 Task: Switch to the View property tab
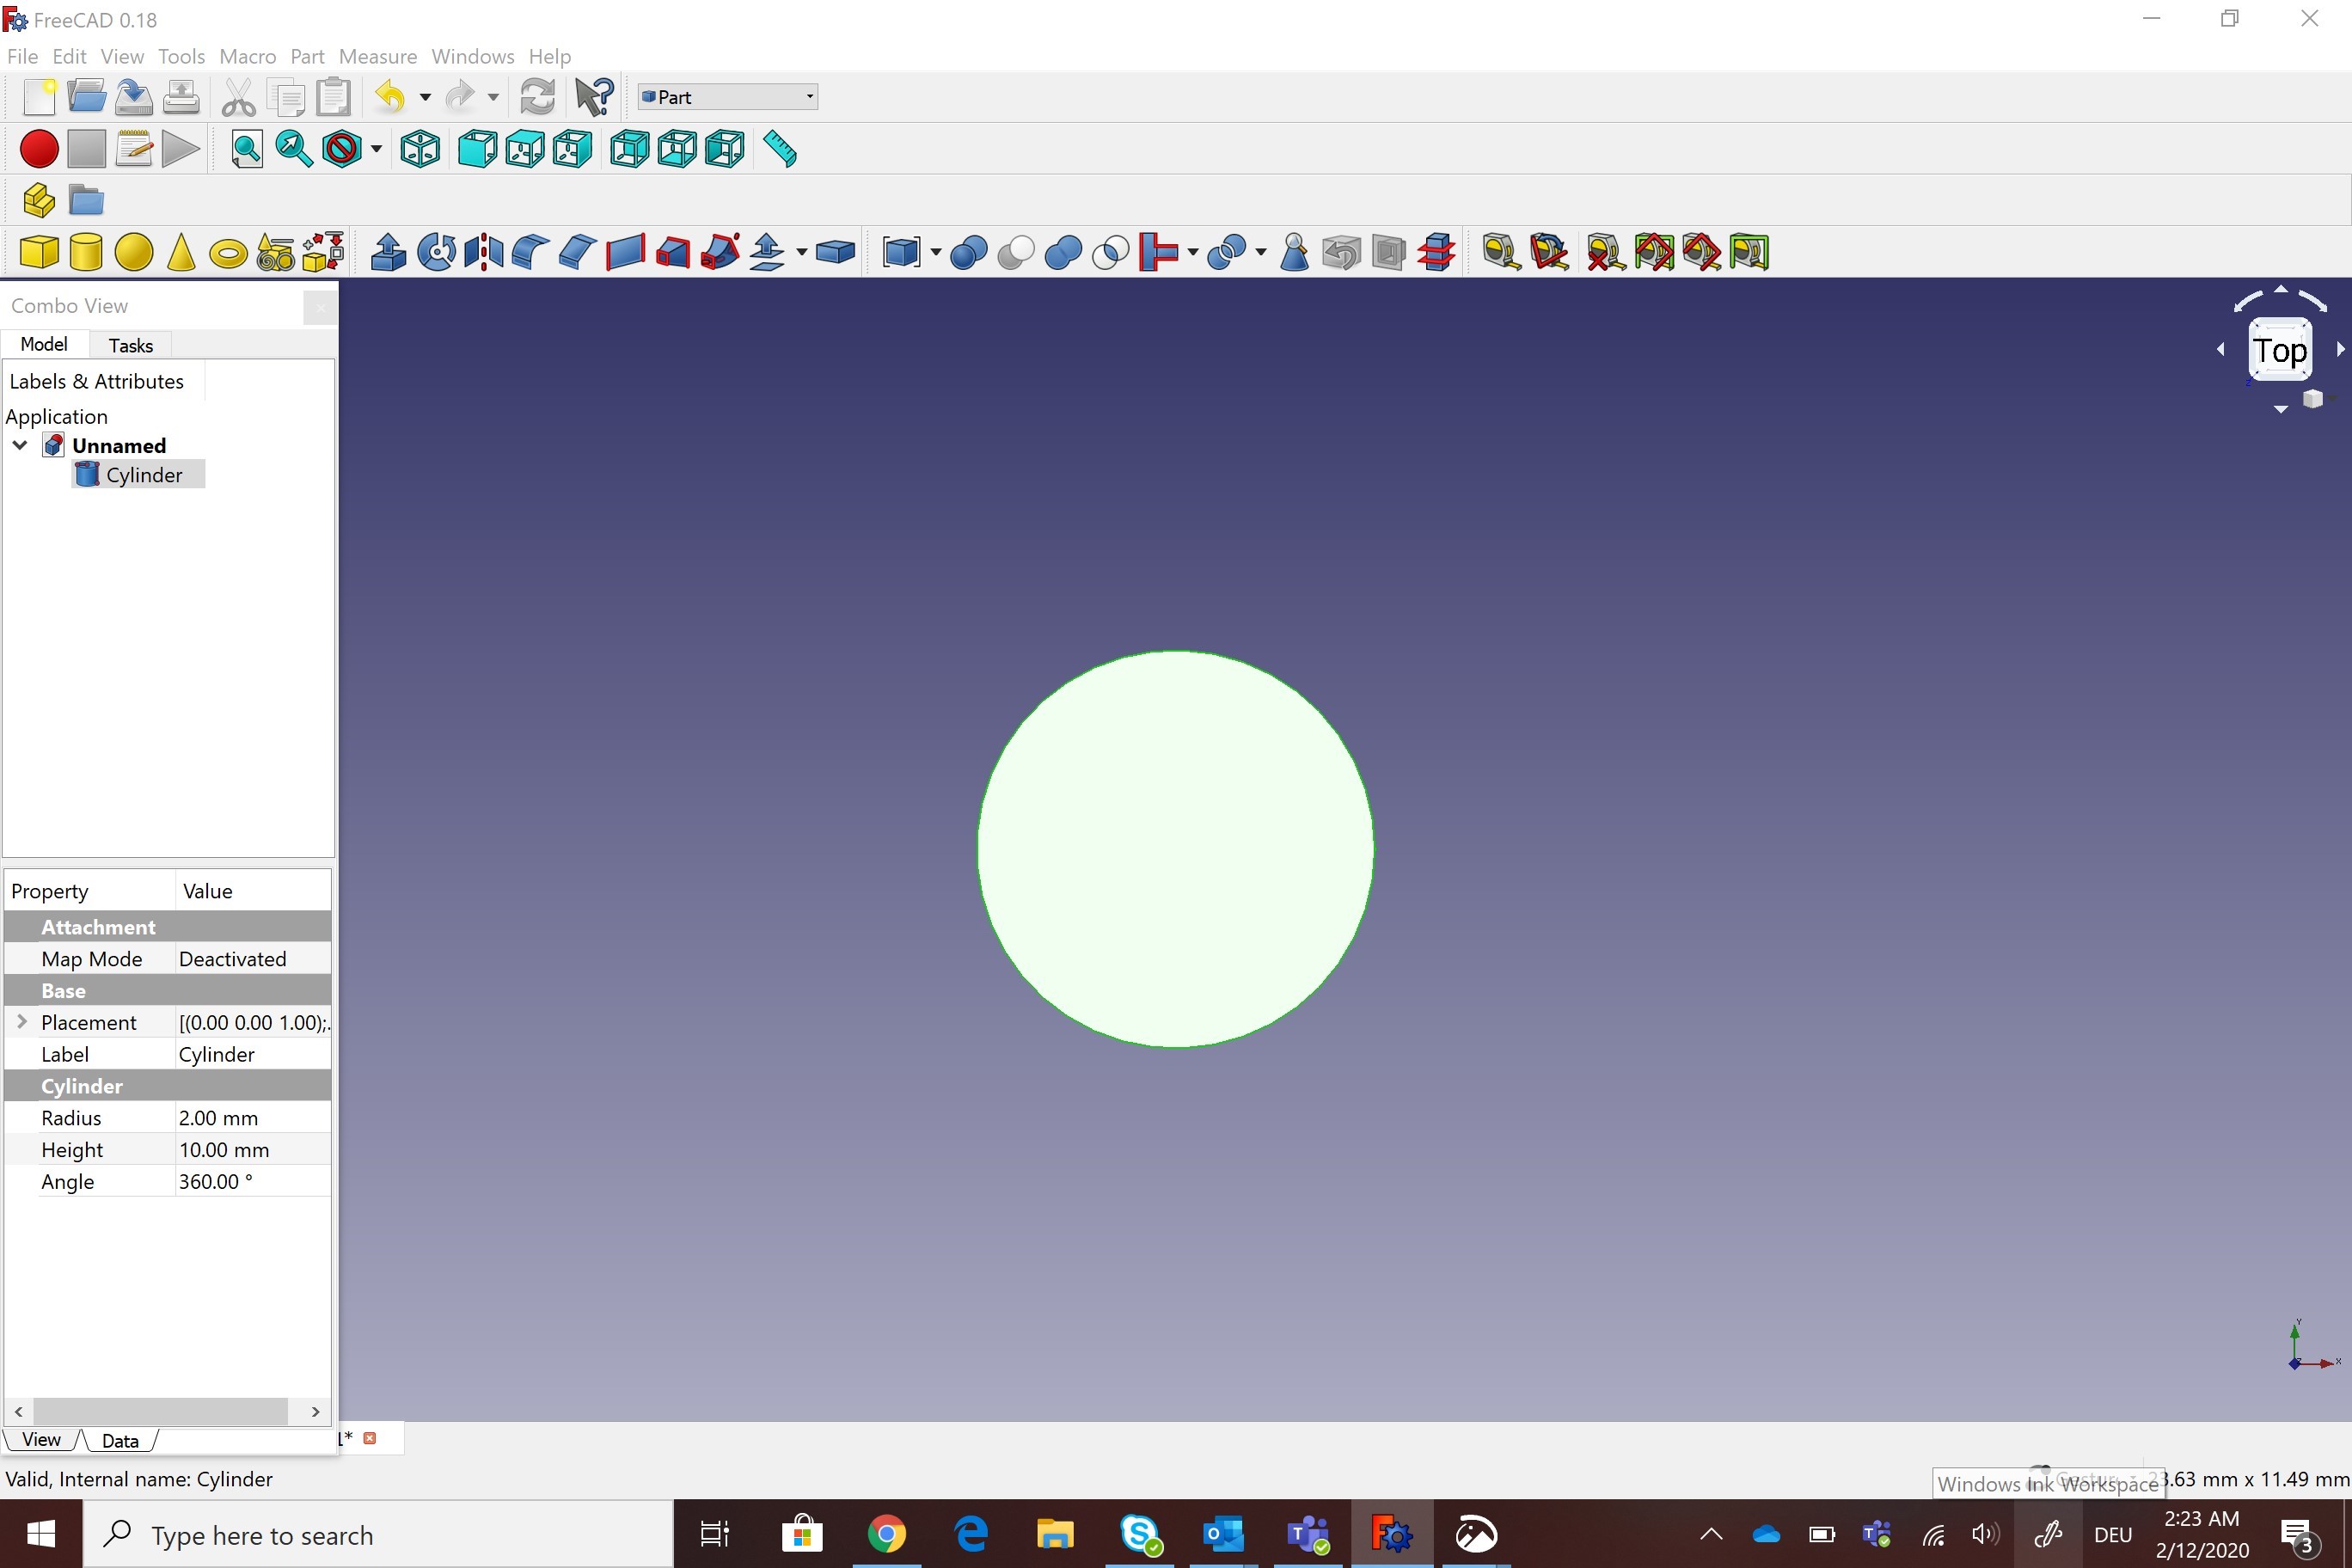41,1440
